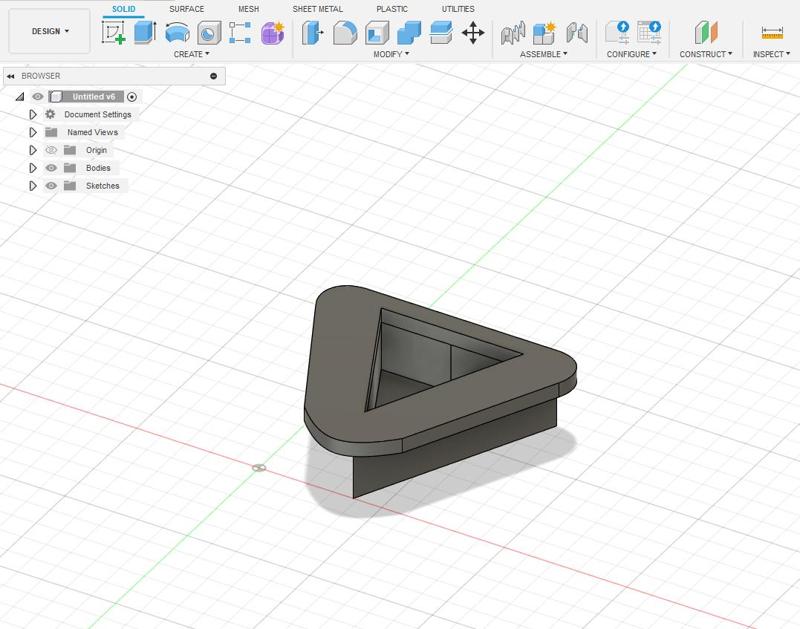Click the Measure ruler icon
Viewport: 800px width, 629px height.
772,32
